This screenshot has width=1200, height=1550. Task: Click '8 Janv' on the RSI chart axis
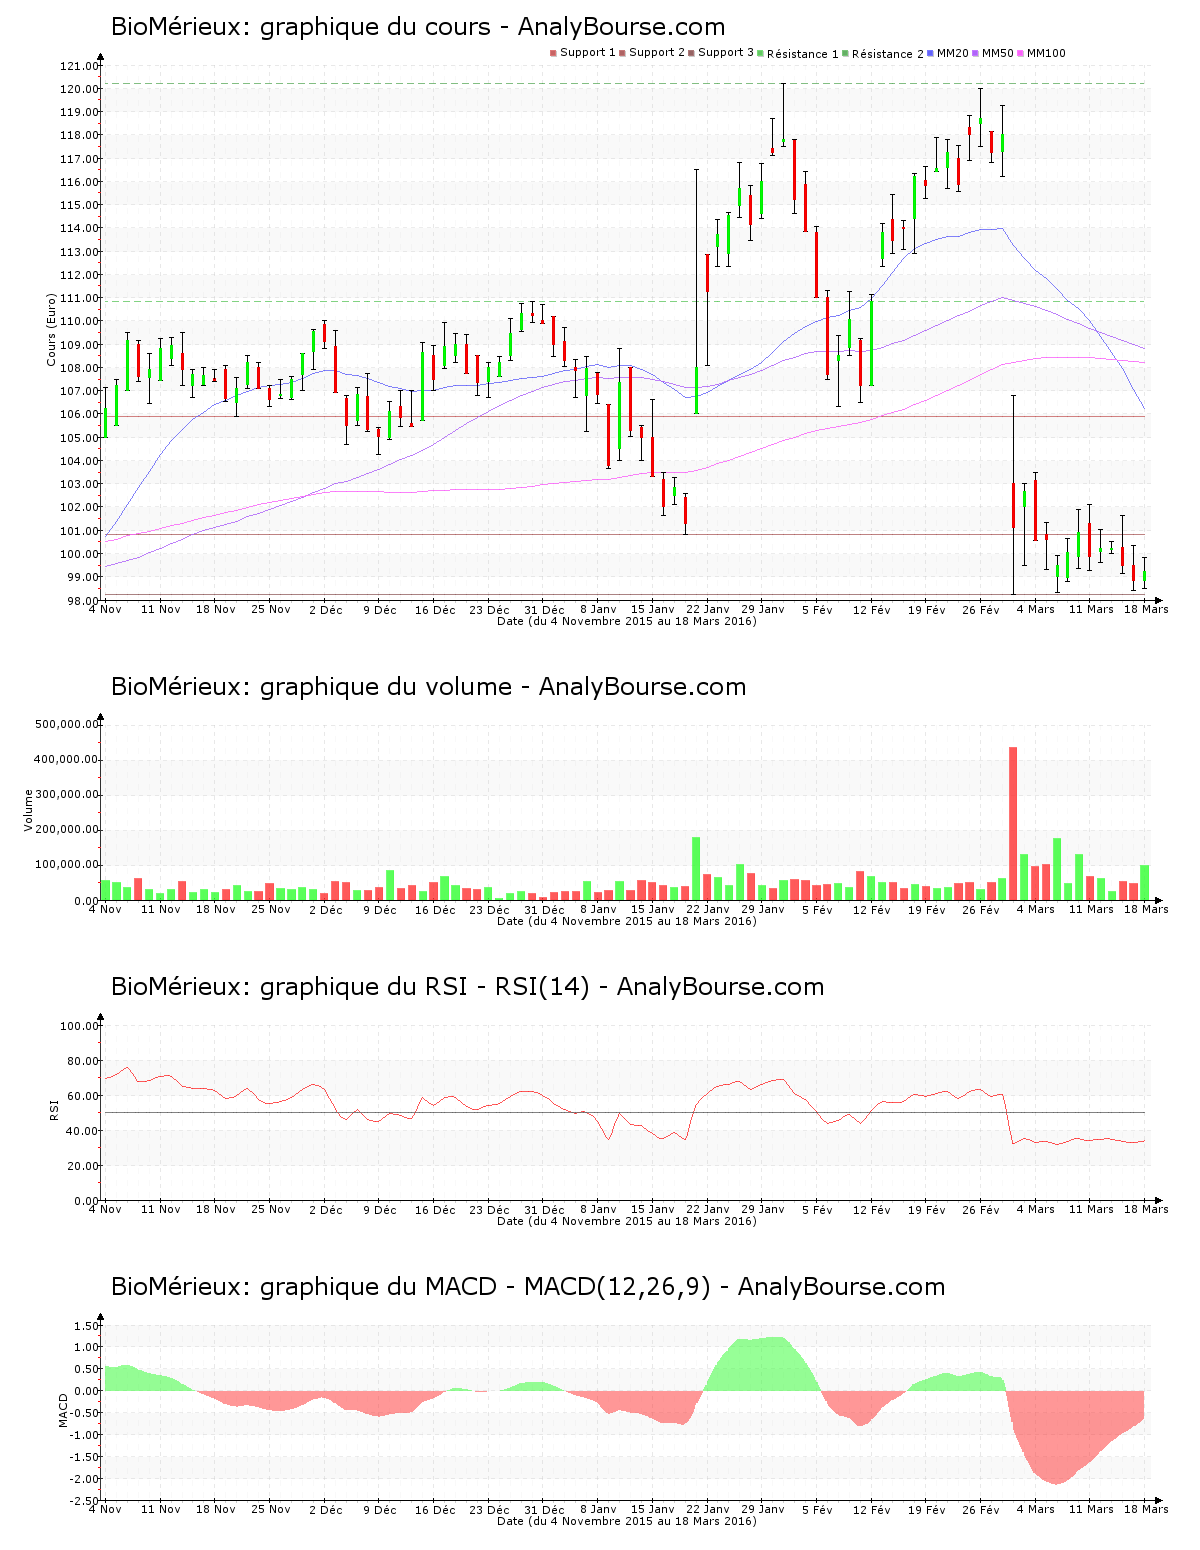click(598, 1210)
